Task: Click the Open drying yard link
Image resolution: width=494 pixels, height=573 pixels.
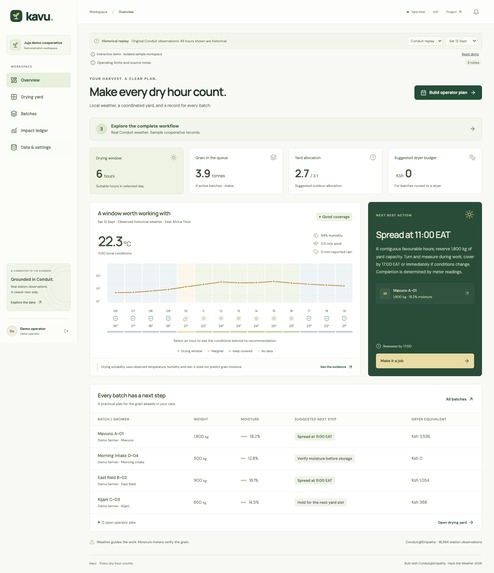Action: click(455, 523)
